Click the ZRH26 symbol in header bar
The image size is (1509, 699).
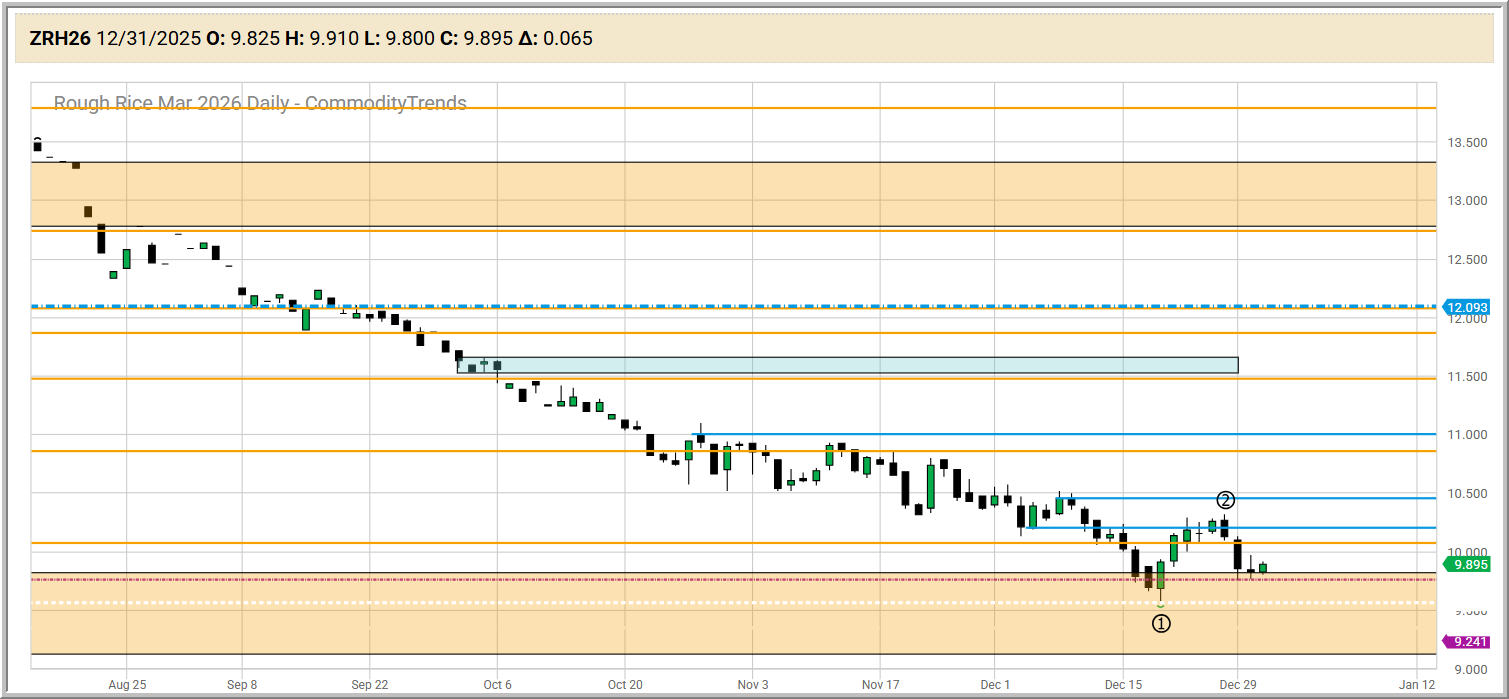click(60, 39)
